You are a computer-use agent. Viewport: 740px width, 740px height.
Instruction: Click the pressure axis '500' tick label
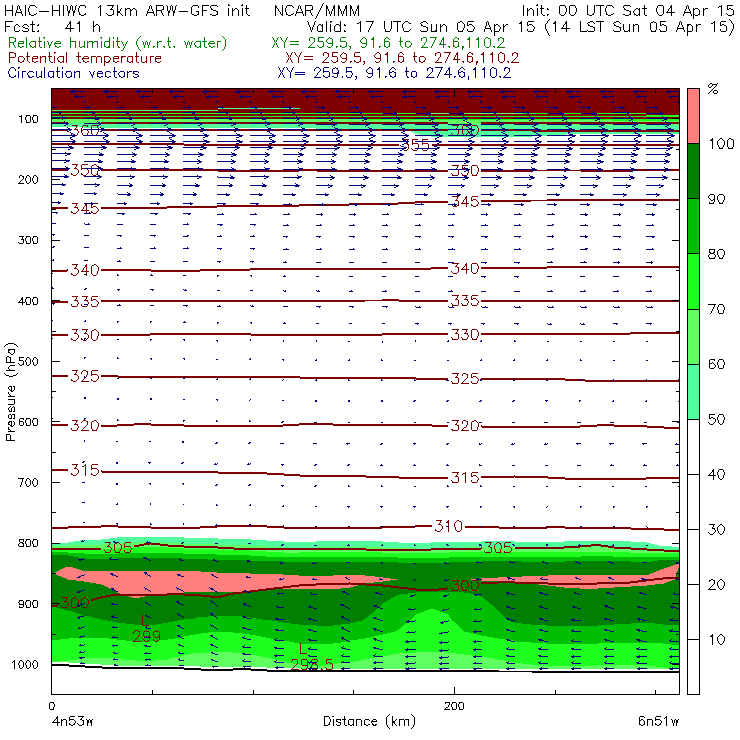pyautogui.click(x=28, y=362)
